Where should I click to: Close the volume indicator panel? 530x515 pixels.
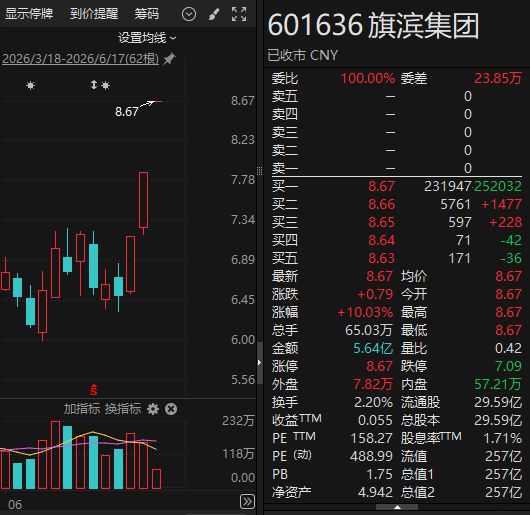point(171,409)
